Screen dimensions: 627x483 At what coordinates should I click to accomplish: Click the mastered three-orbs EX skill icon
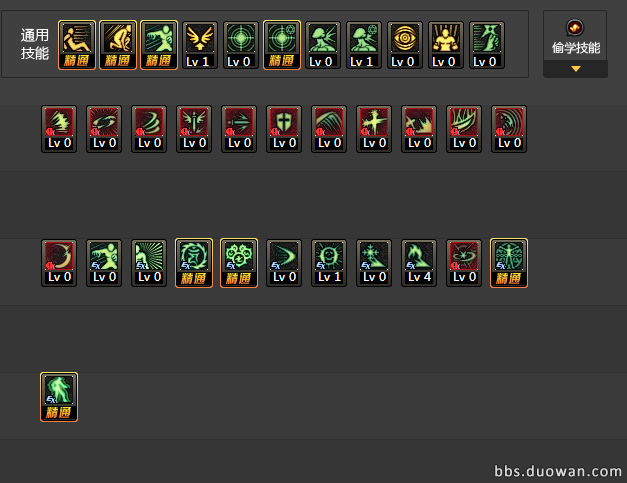[239, 263]
